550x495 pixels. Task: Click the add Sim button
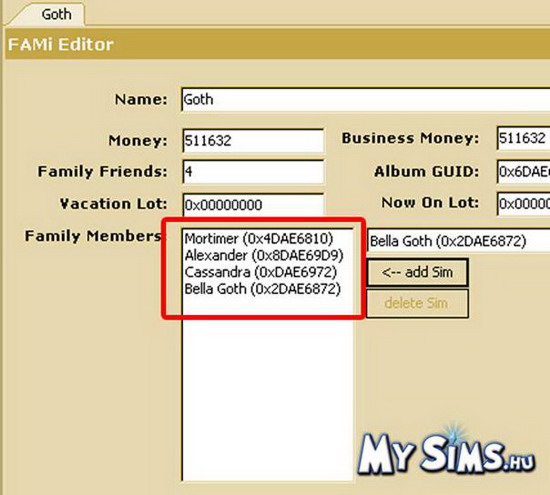pos(417,273)
